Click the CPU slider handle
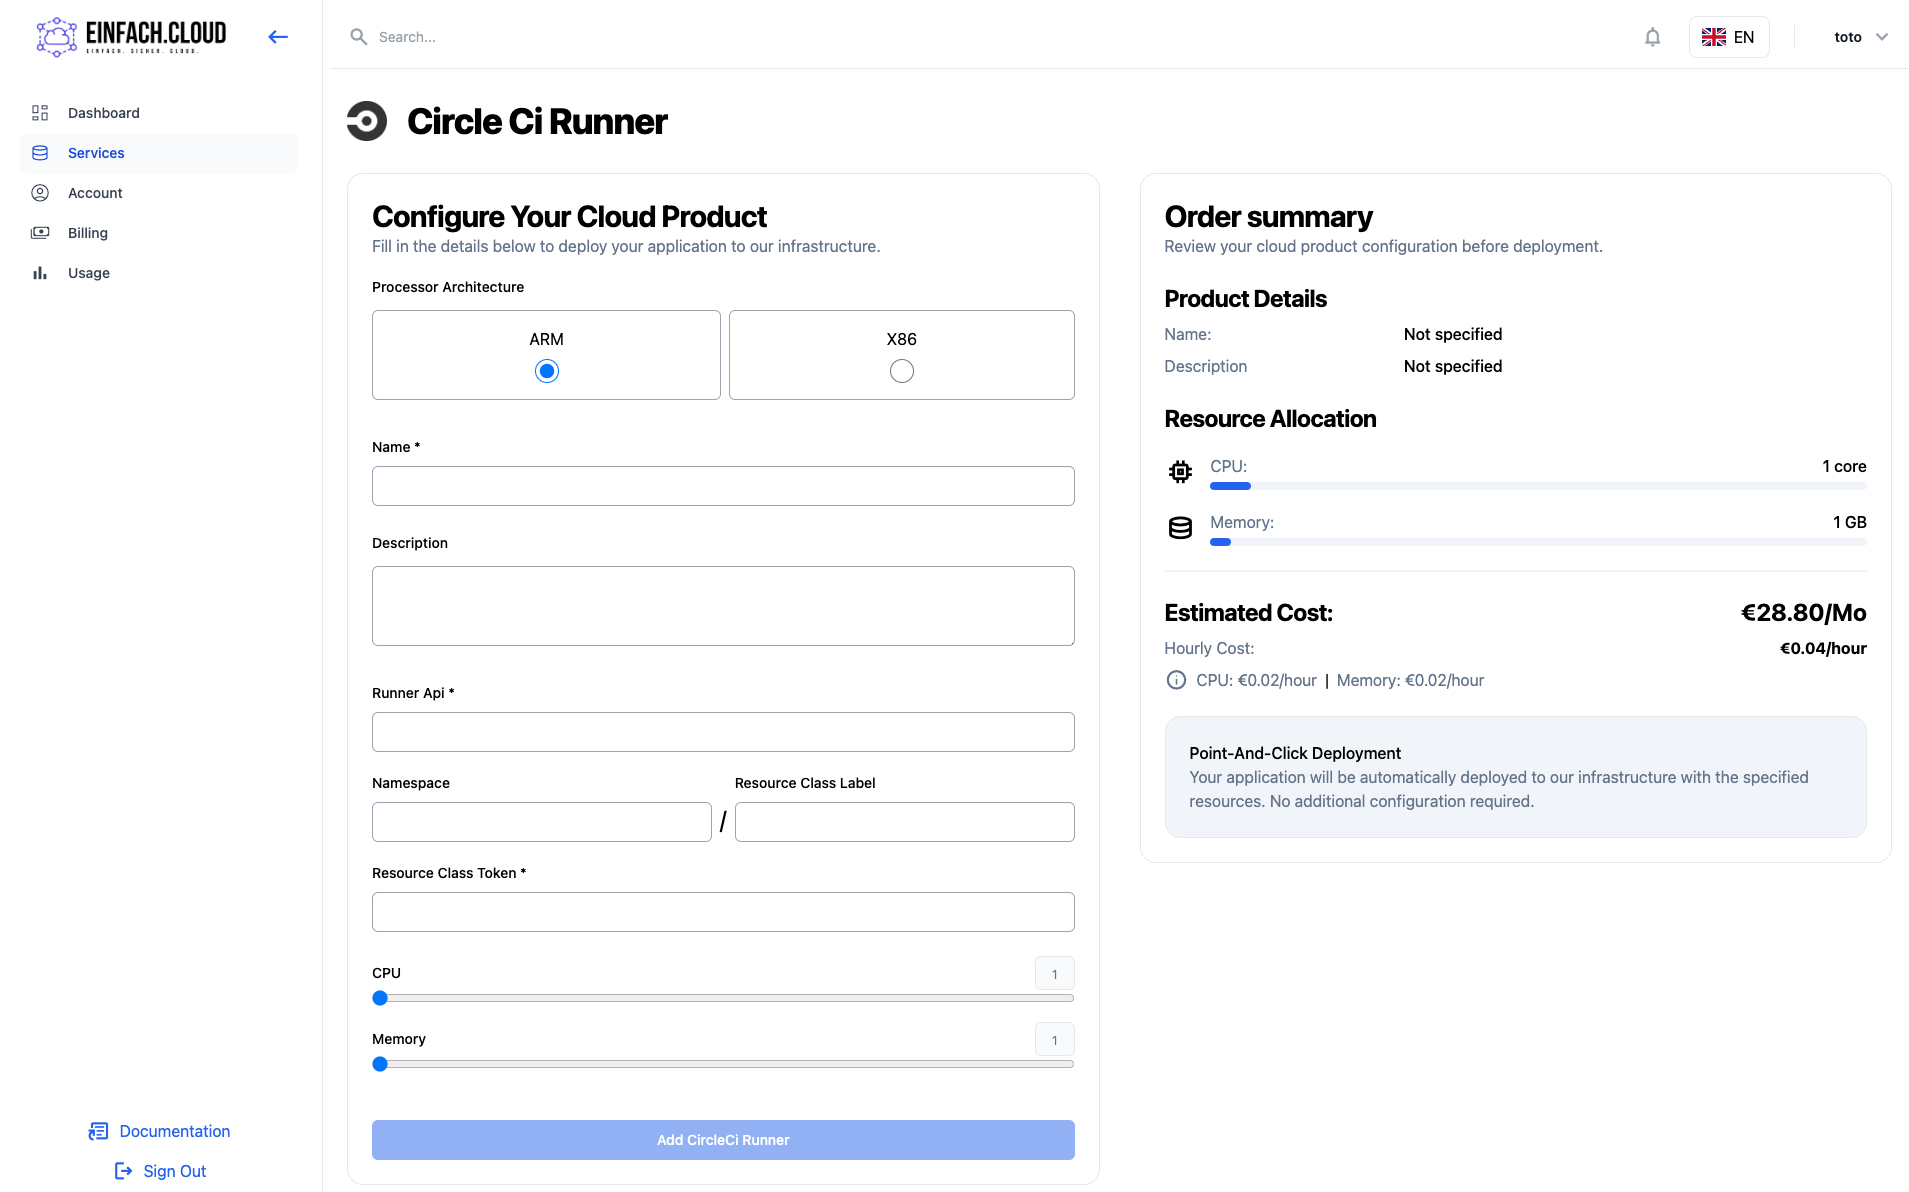 coord(380,998)
